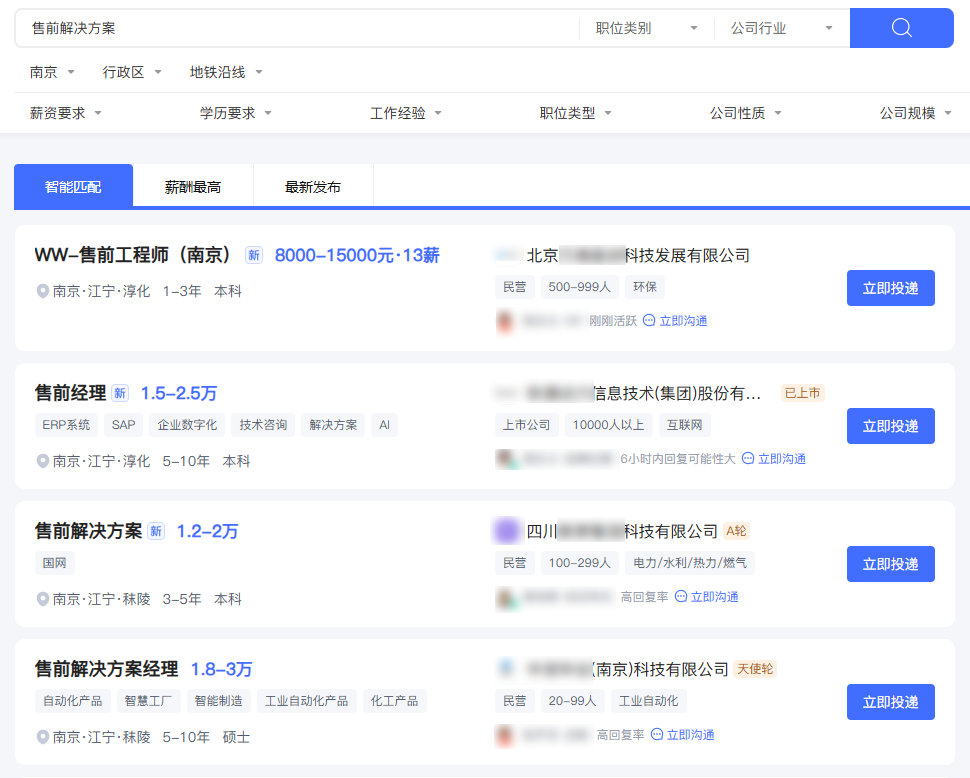970x778 pixels.
Task: Click the 国网 tag under 售前解决方案
Action: click(55, 563)
